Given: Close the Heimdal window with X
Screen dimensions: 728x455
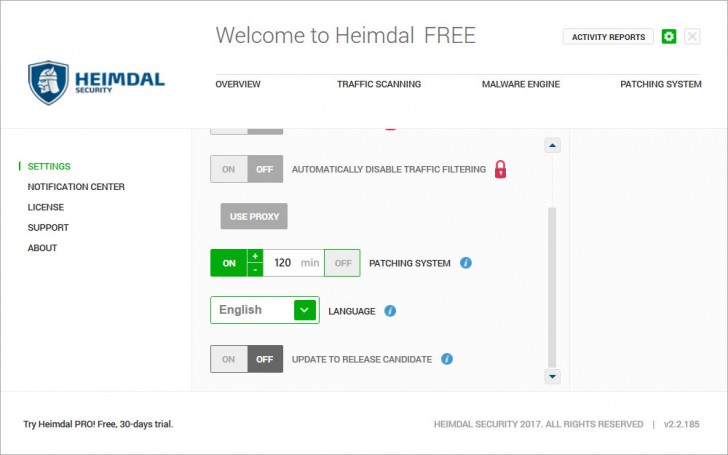Looking at the screenshot, I should [692, 36].
